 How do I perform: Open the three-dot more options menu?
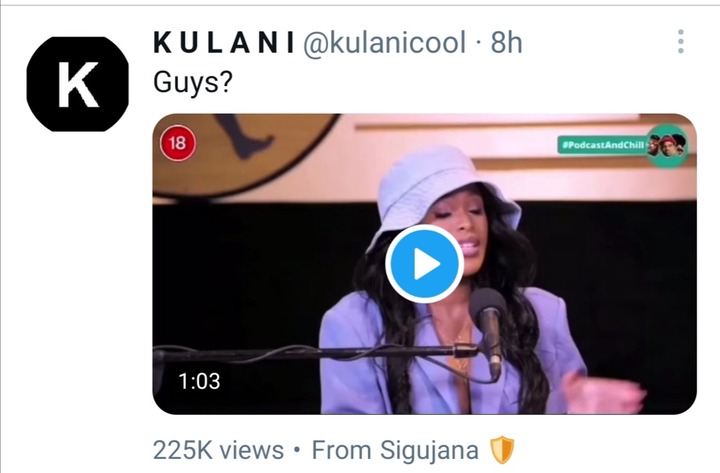click(x=681, y=42)
